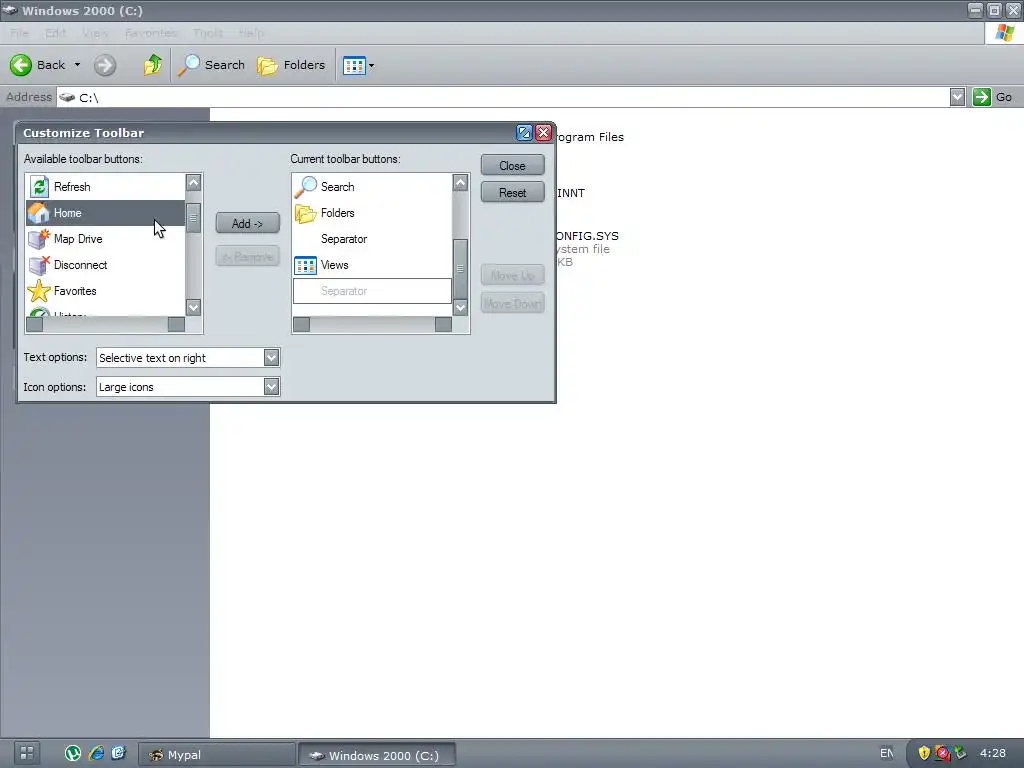Click the system clock showing 4:28
This screenshot has height=768, width=1024.
click(x=993, y=753)
